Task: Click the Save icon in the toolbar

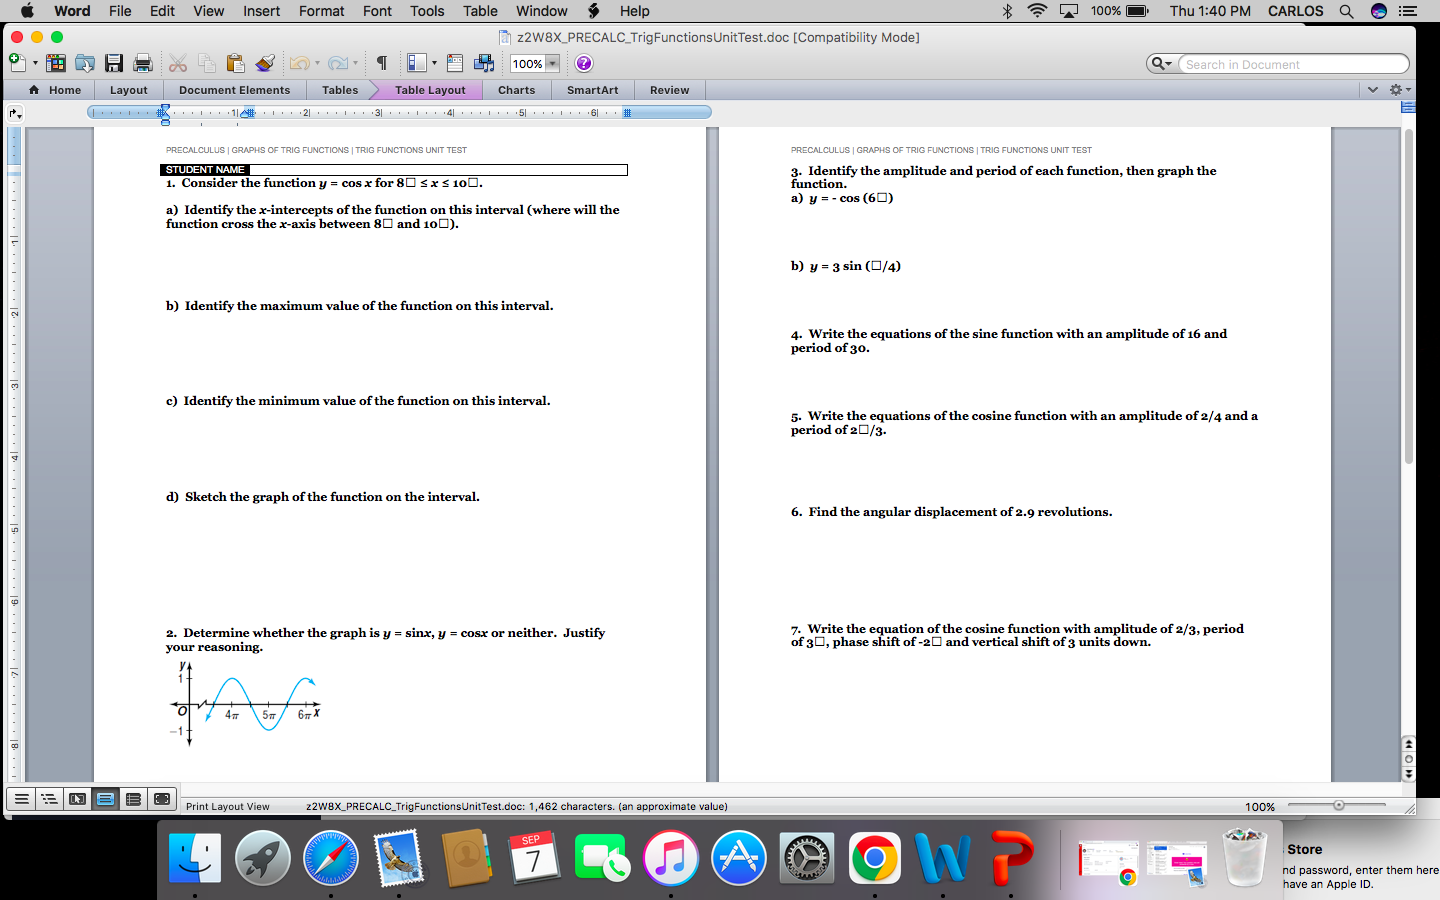Action: tap(113, 63)
